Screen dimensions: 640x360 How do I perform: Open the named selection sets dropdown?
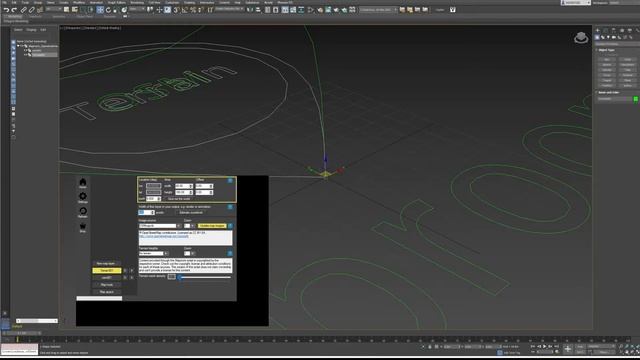pos(229,9)
